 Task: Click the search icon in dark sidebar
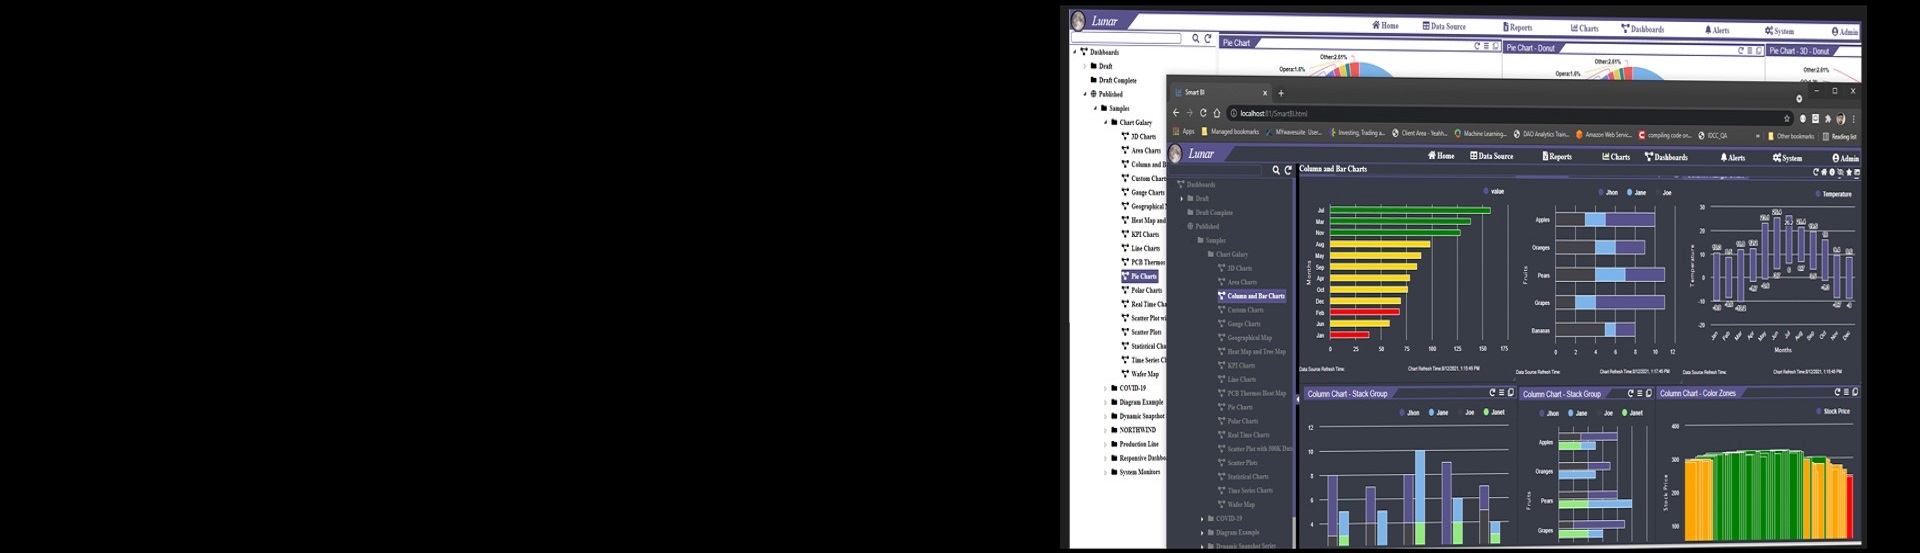pos(1276,171)
